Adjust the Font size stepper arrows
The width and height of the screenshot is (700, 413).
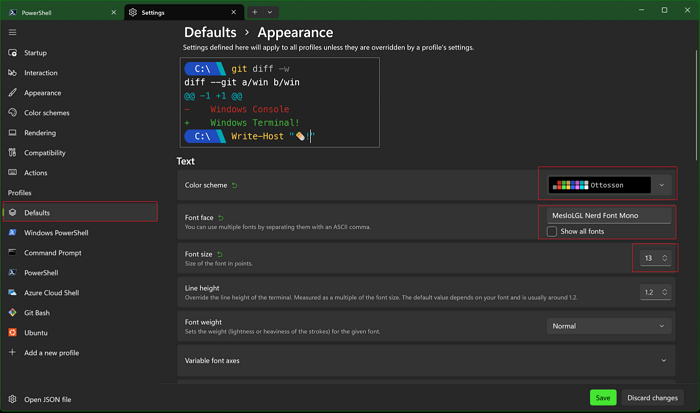pos(664,258)
